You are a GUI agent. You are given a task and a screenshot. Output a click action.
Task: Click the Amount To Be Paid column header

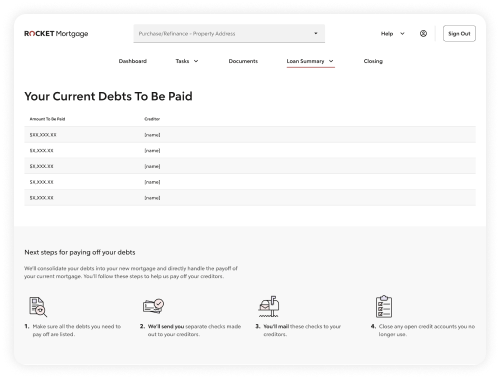click(47, 119)
